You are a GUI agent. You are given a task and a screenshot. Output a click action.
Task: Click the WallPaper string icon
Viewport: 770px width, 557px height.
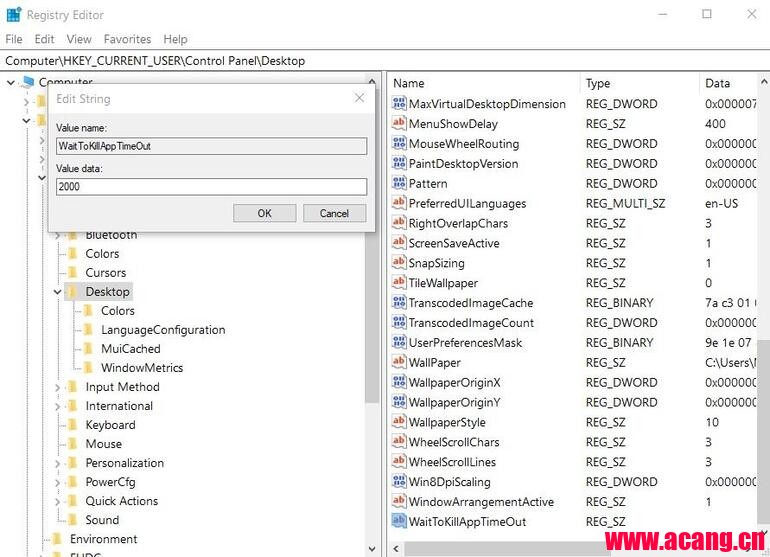point(399,362)
